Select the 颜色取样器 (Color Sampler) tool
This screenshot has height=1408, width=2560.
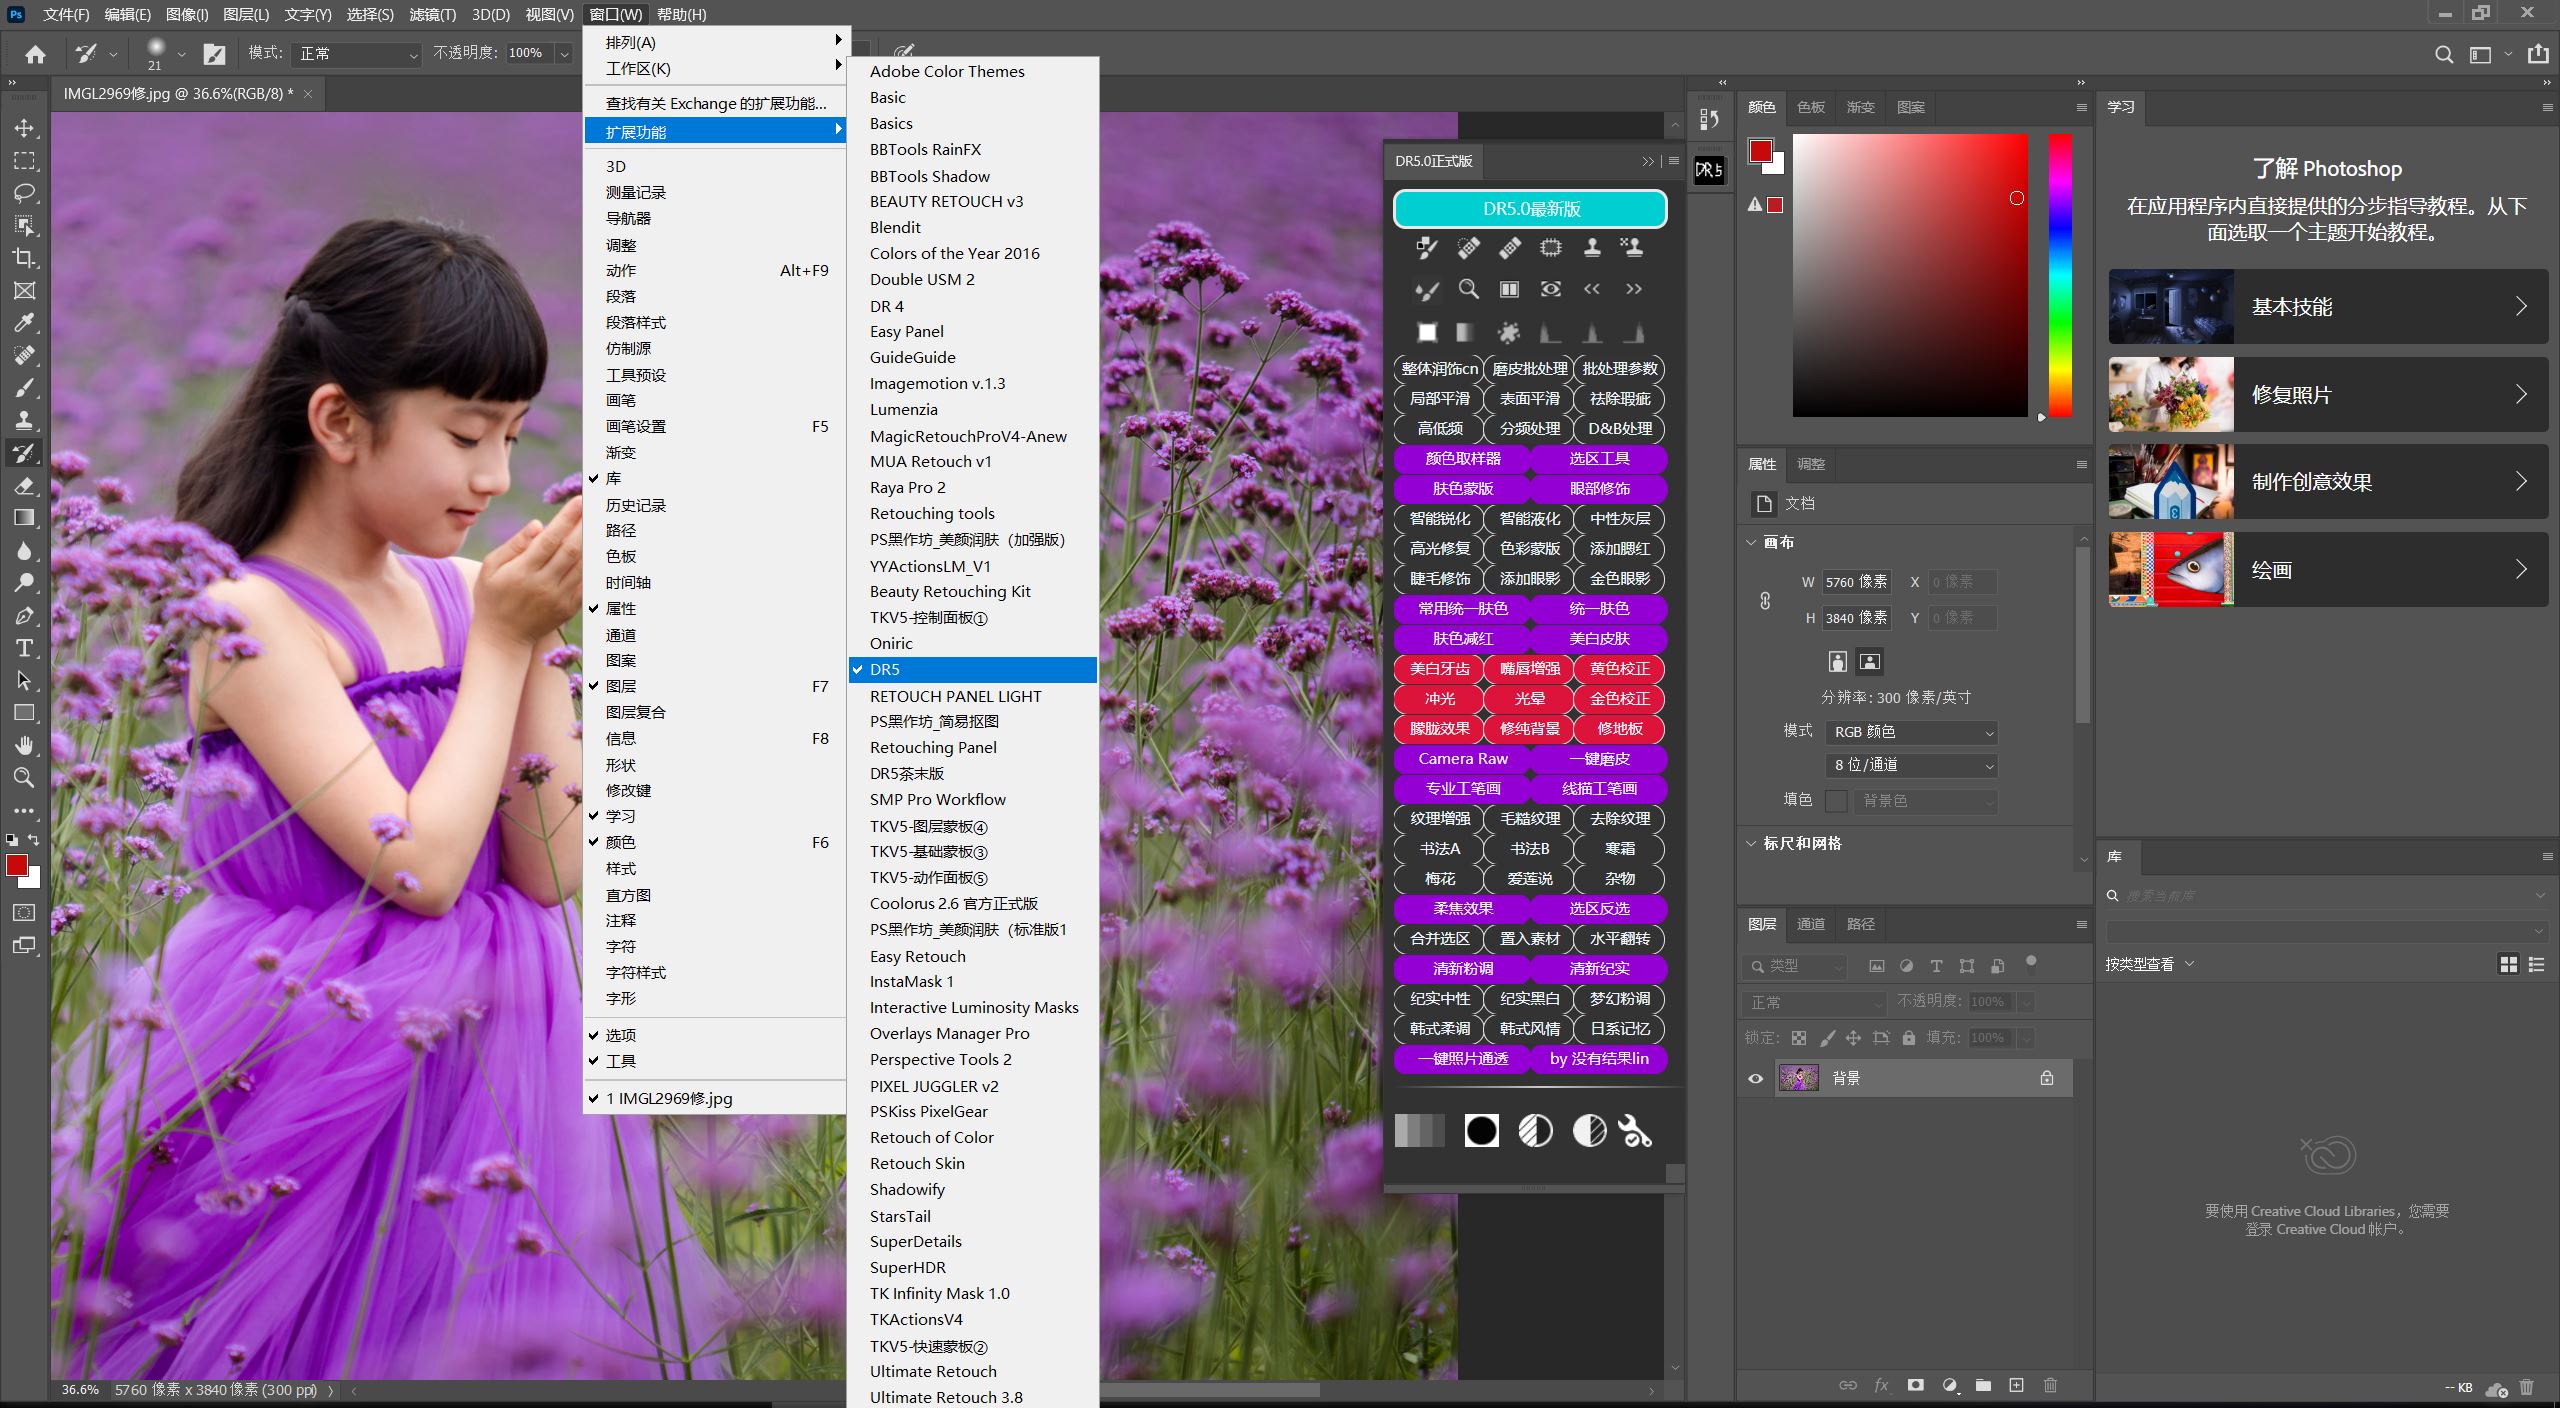tap(1461, 458)
